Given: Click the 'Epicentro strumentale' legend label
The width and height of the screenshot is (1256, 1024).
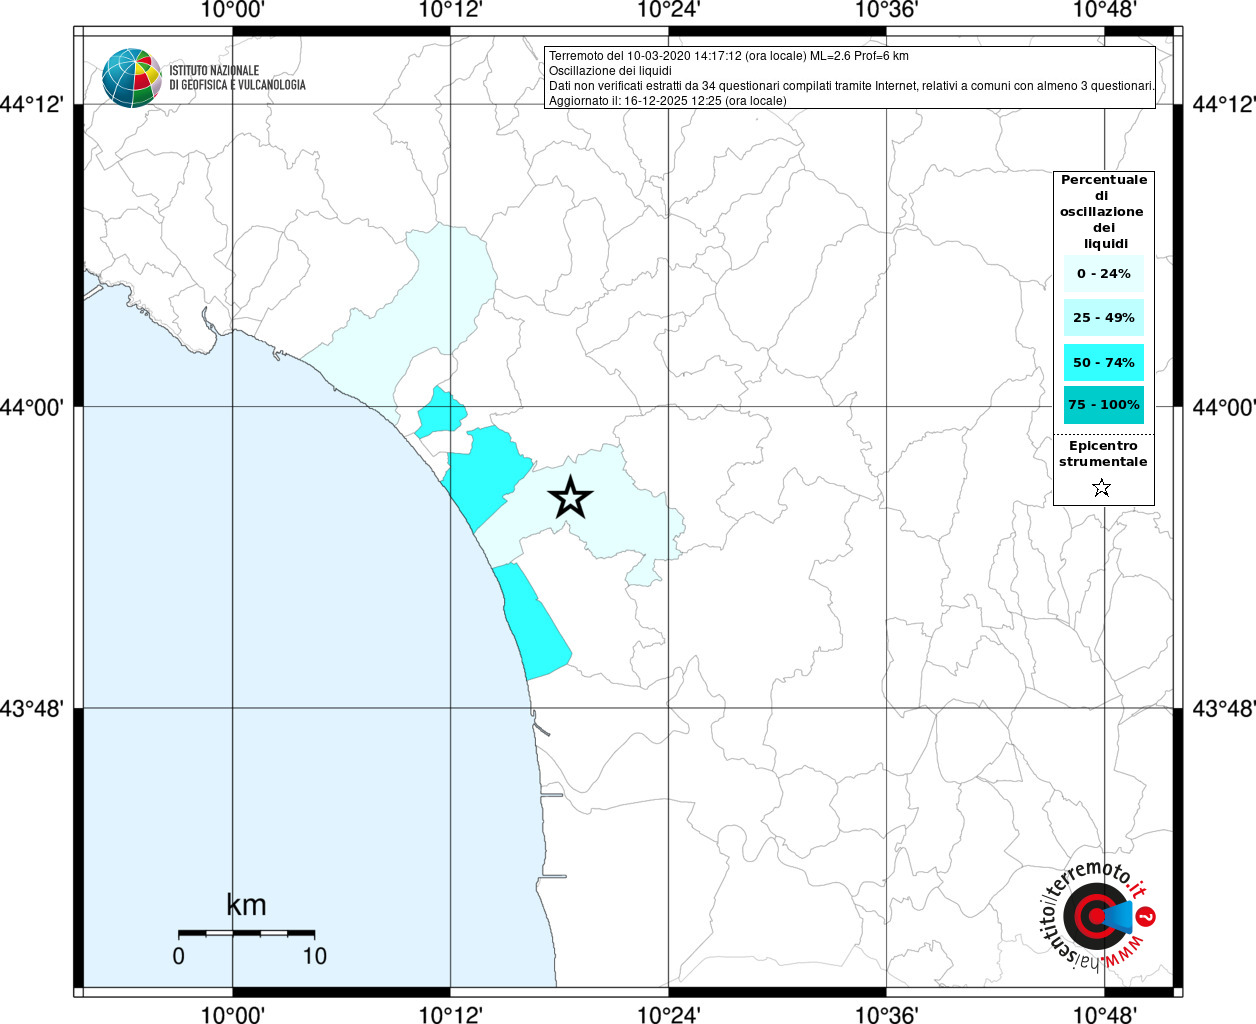Looking at the screenshot, I should click(1103, 453).
